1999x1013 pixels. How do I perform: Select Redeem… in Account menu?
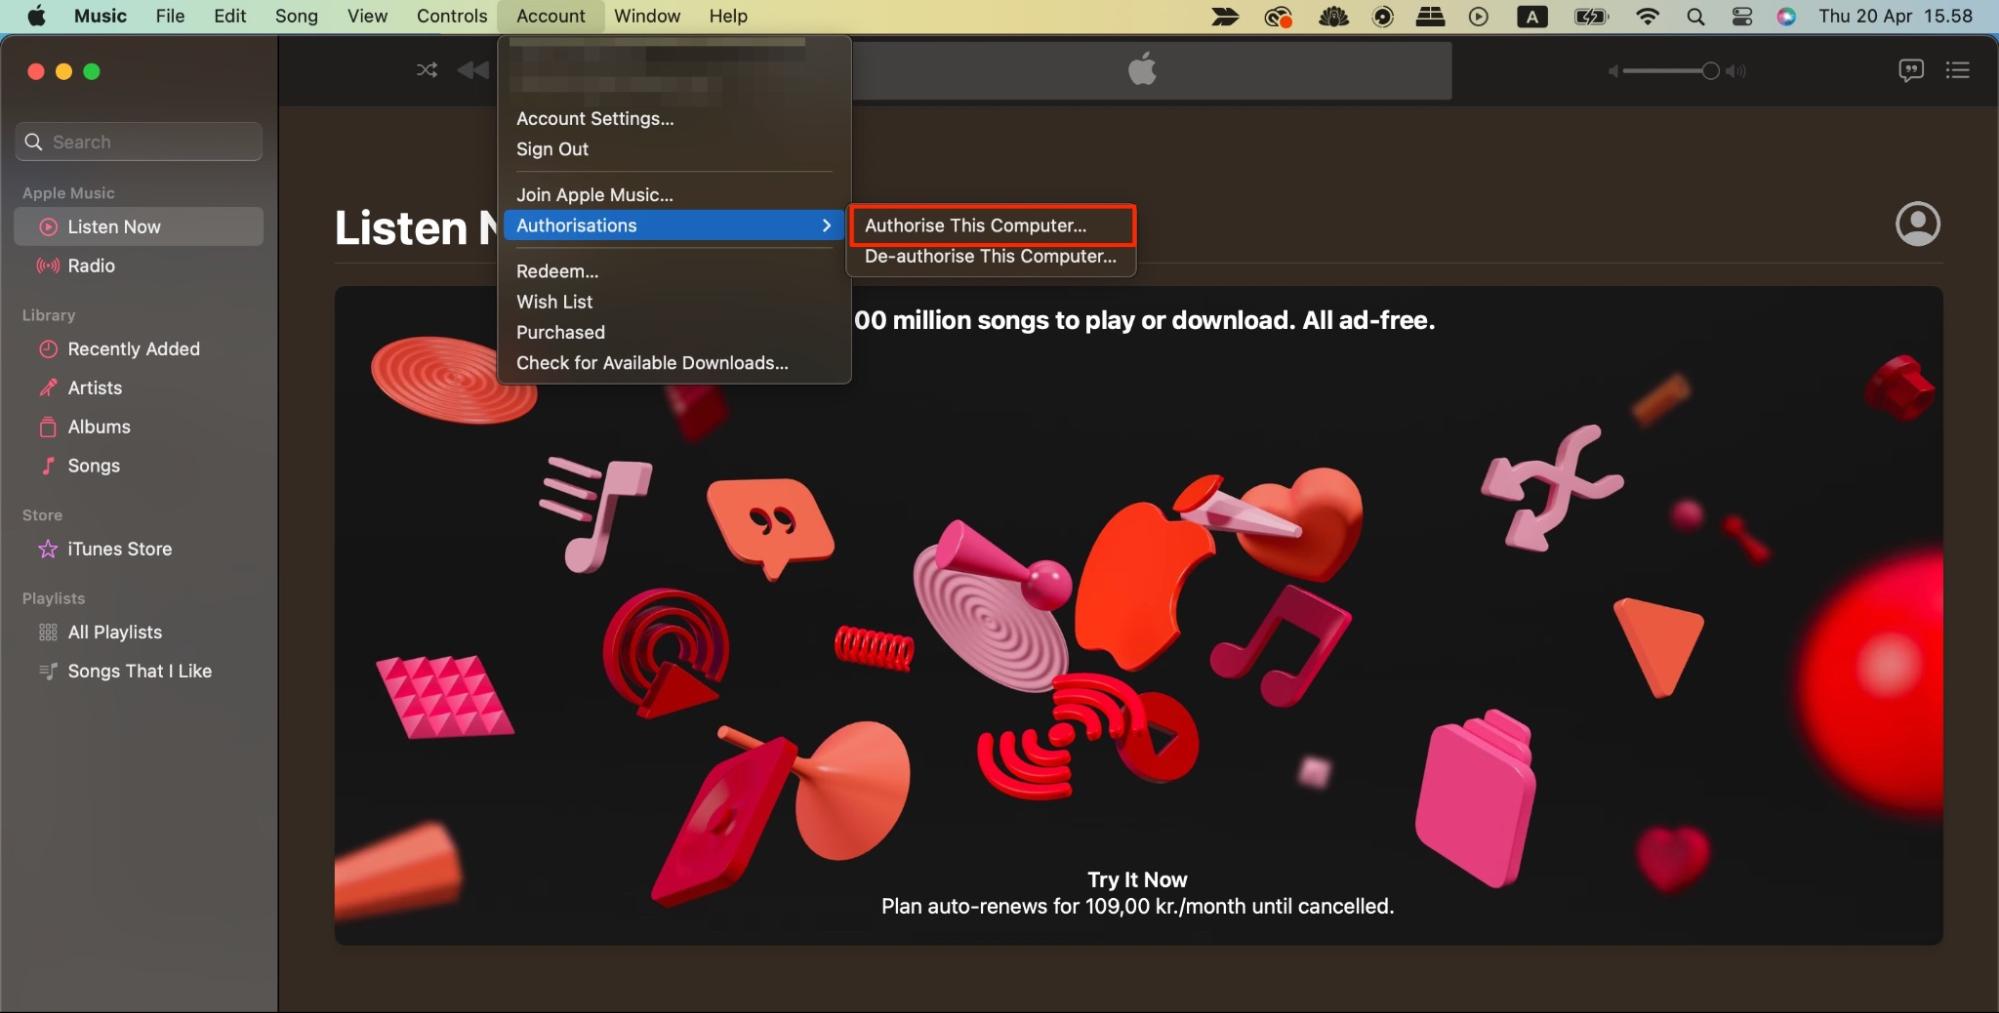coord(674,272)
